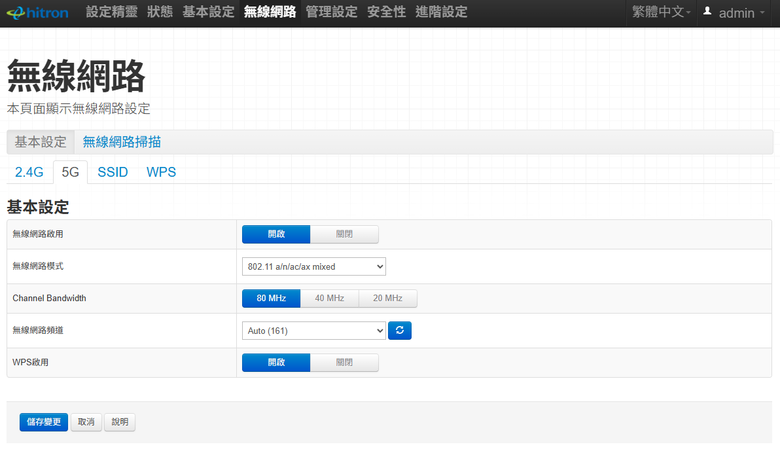Click the Channel Bandwidth label
780x455 pixels.
coord(49,298)
